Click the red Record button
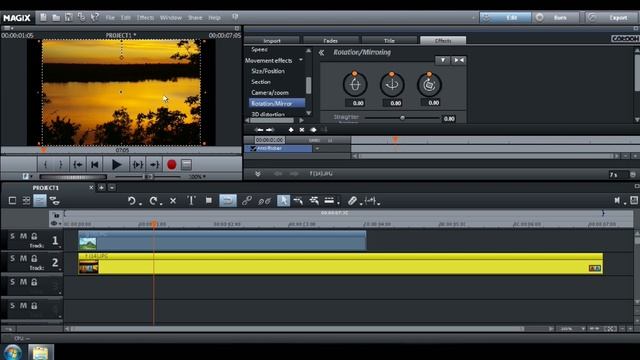Viewport: 640px width, 360px height. 171,164
